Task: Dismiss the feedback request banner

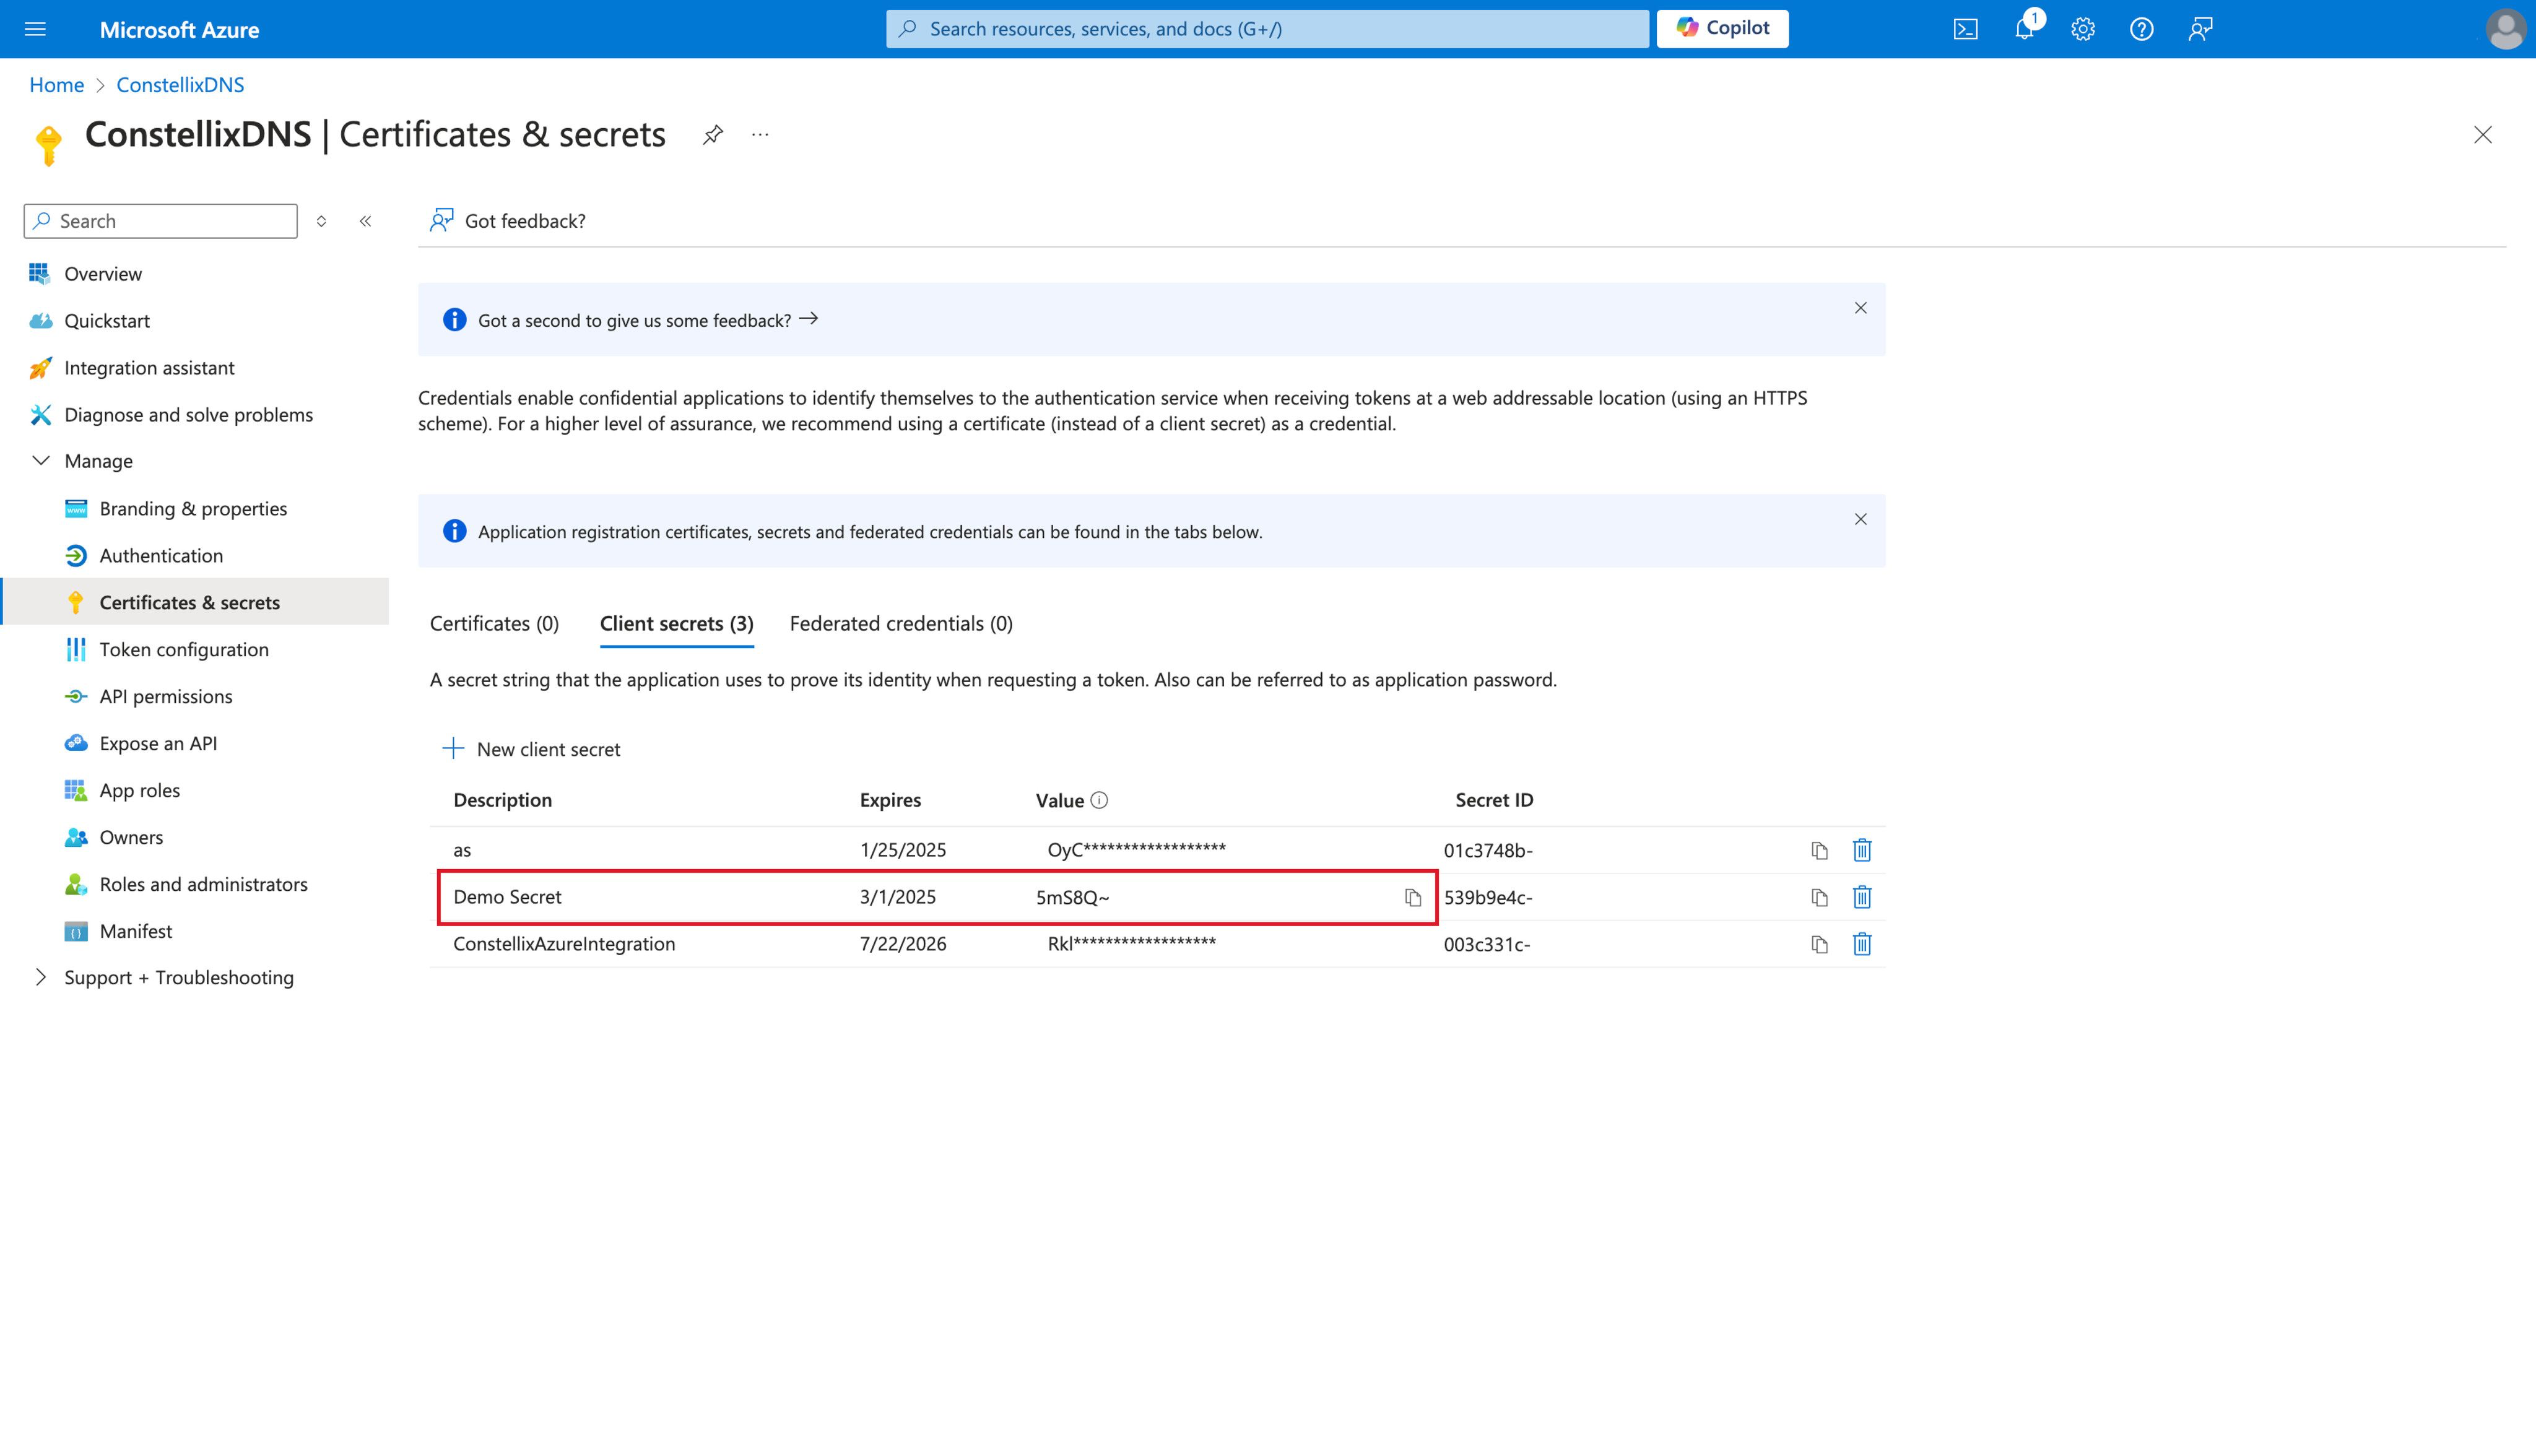Action: pyautogui.click(x=1860, y=308)
